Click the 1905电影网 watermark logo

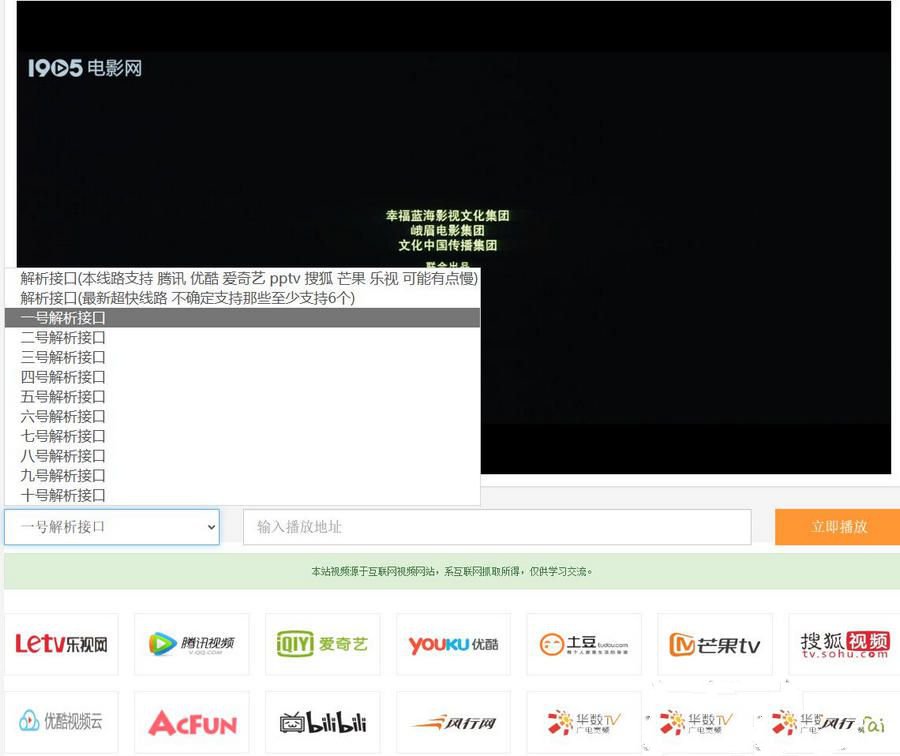83,68
